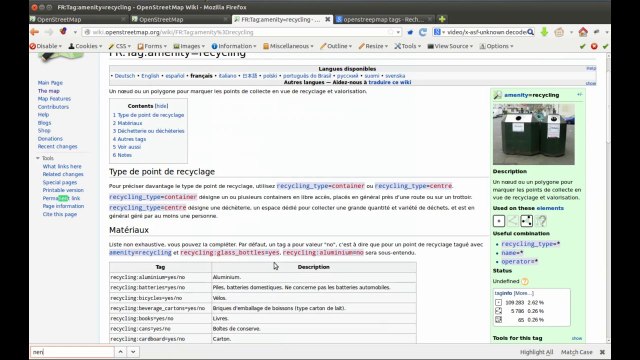Viewport: 640px width, 360px height.
Task: Open the Options dropdown
Action: click(496, 46)
